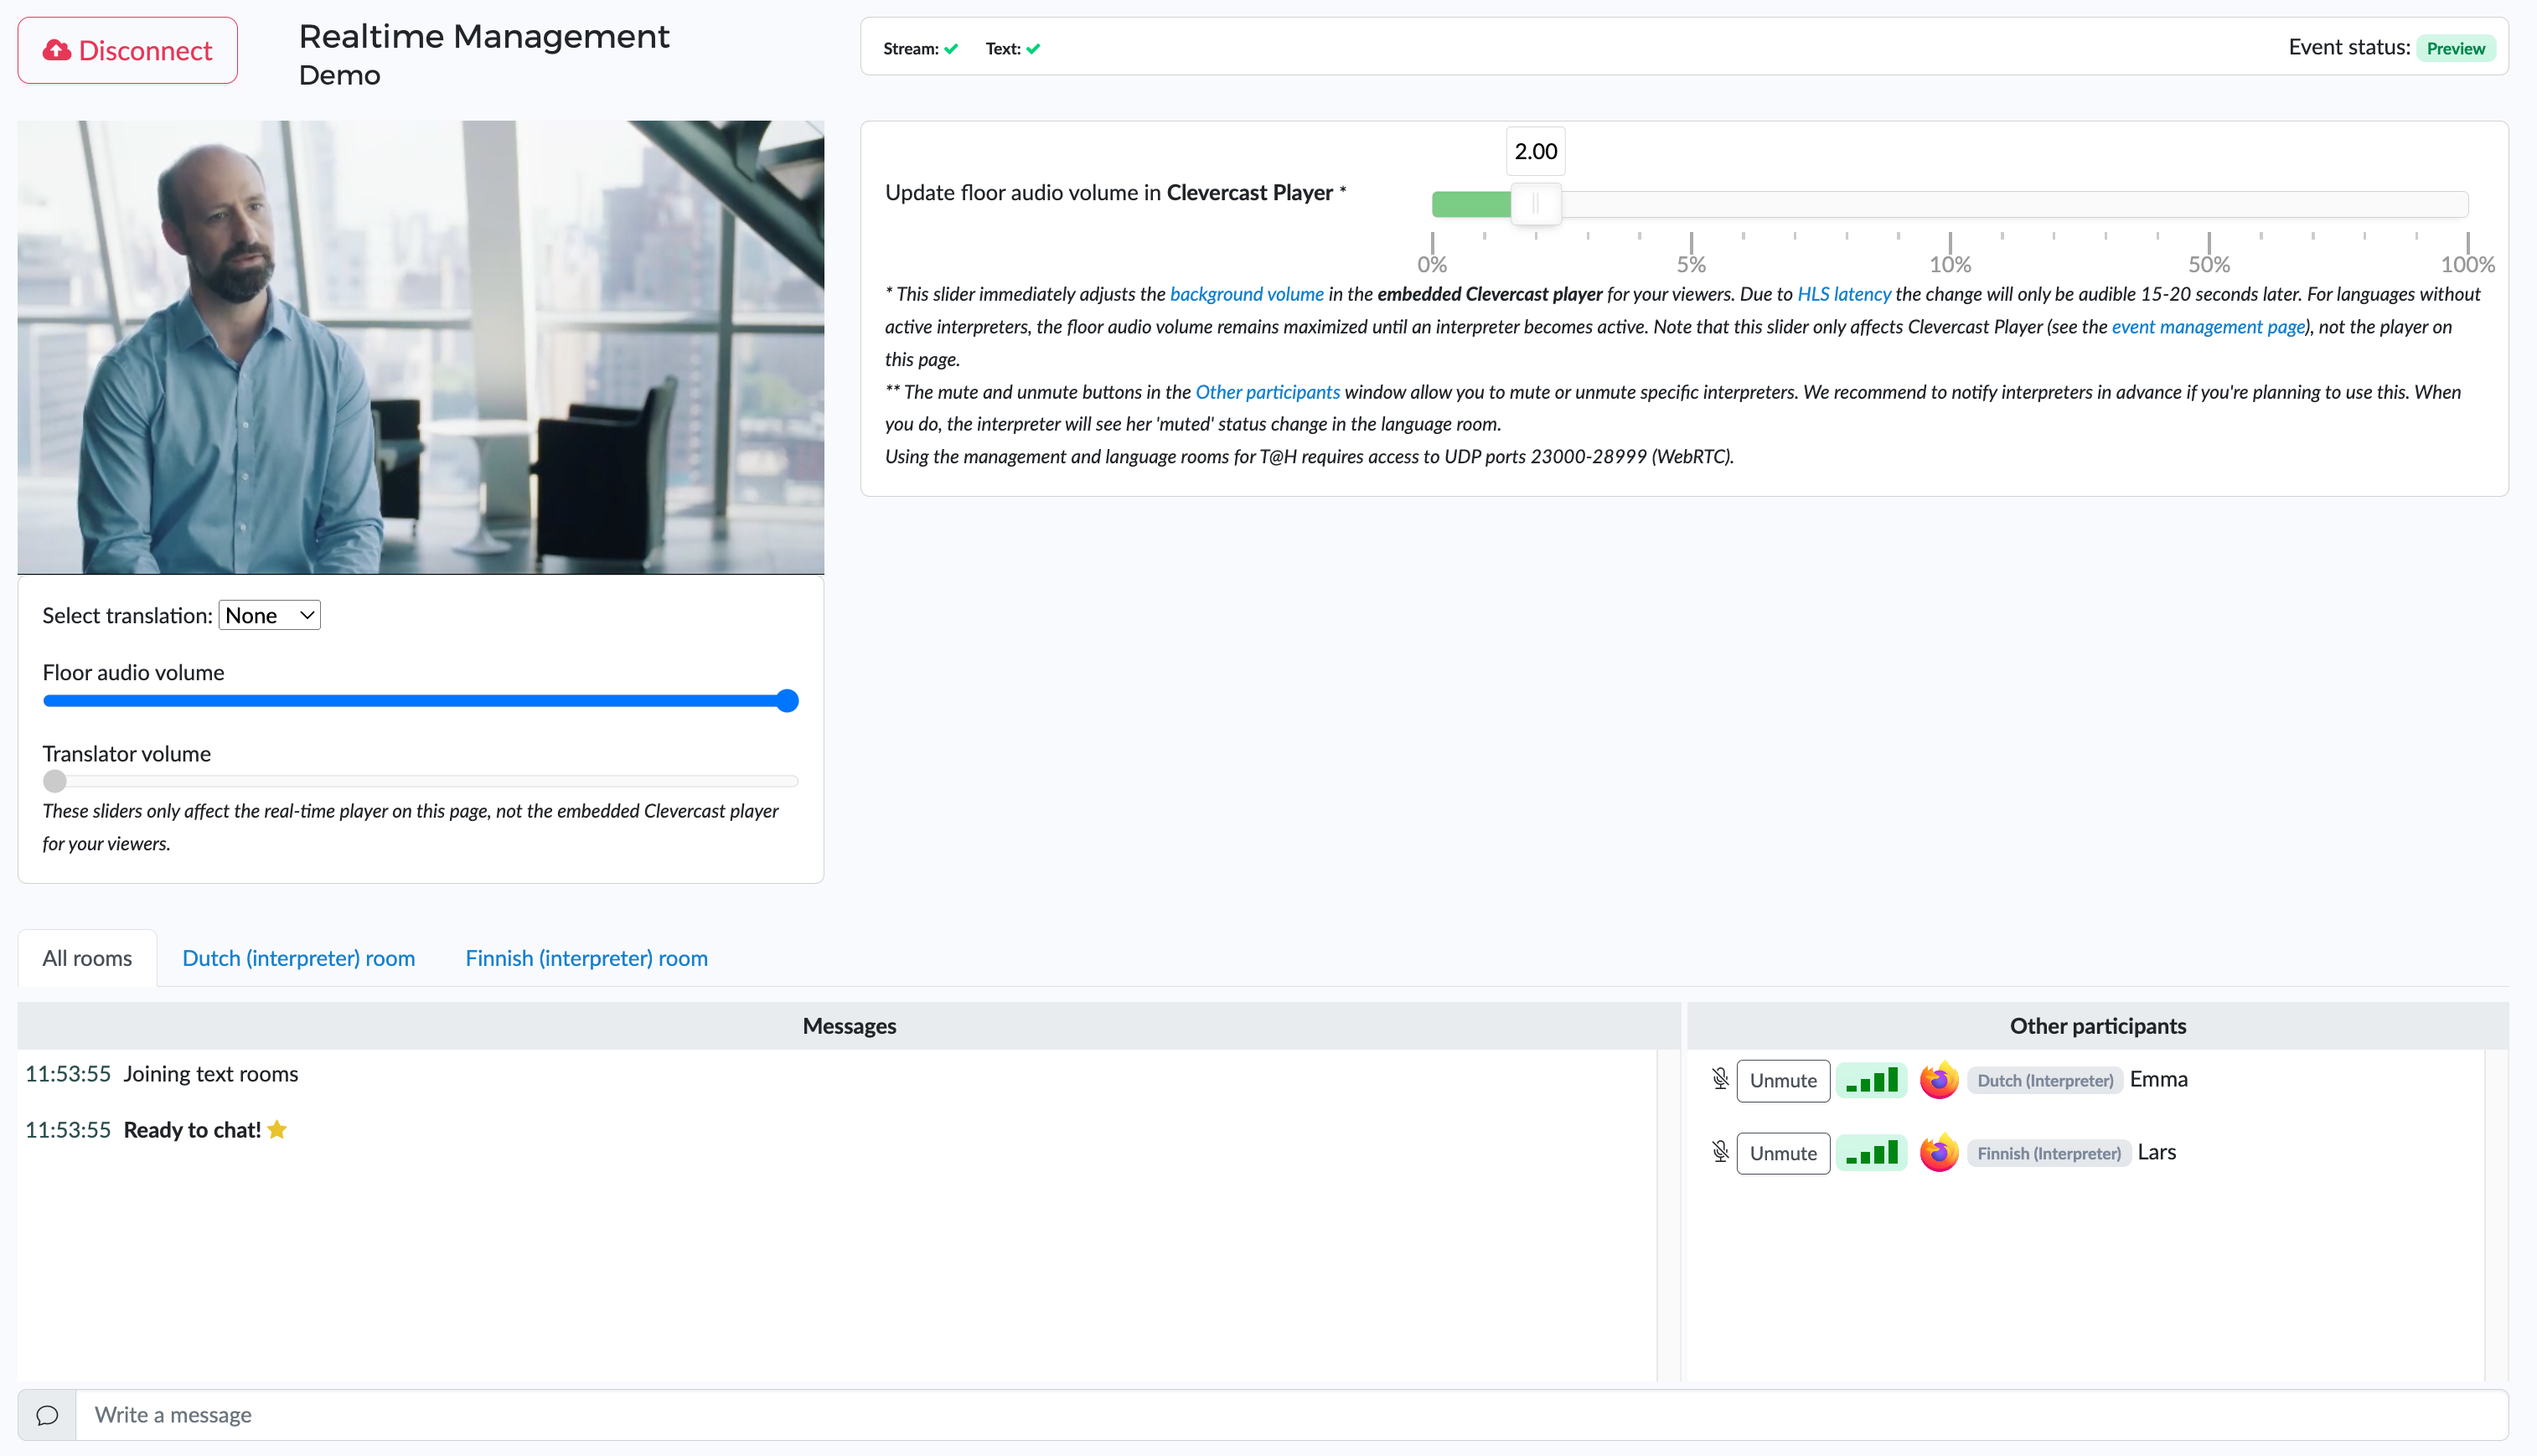Select the All rooms tab
This screenshot has height=1456, width=2537.
(87, 958)
